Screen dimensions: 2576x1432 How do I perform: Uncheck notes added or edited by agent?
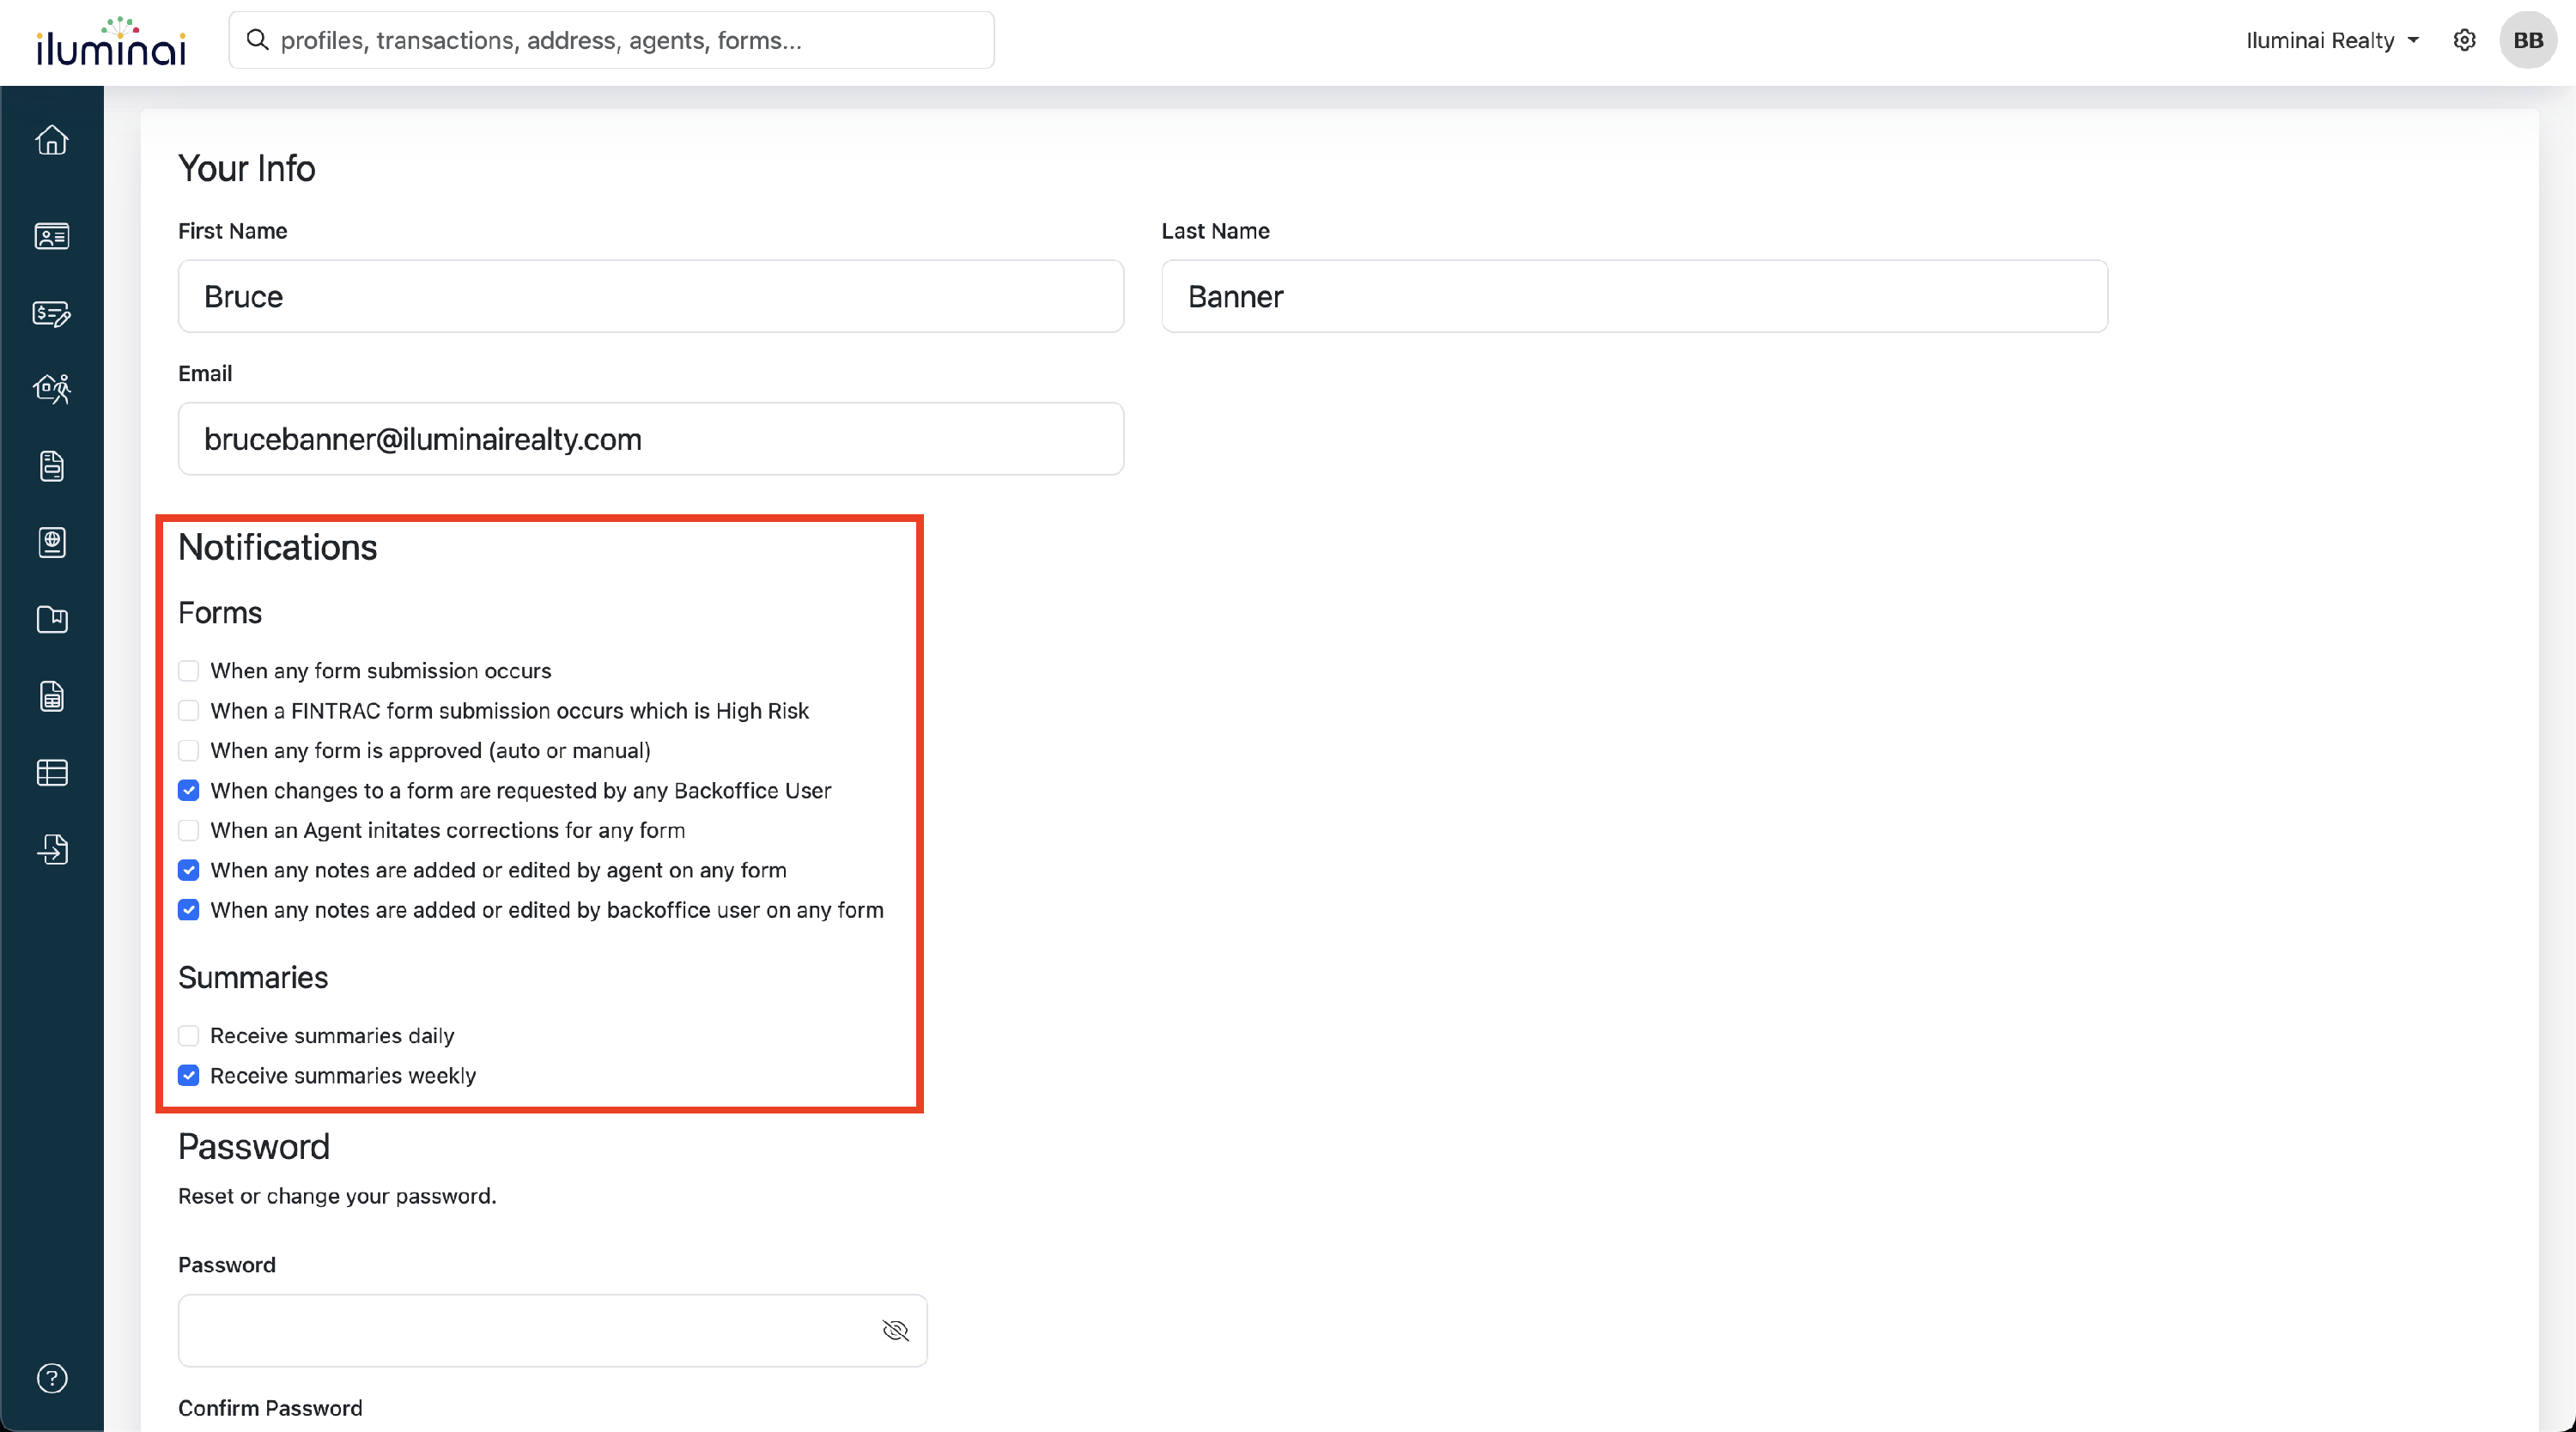coord(188,870)
